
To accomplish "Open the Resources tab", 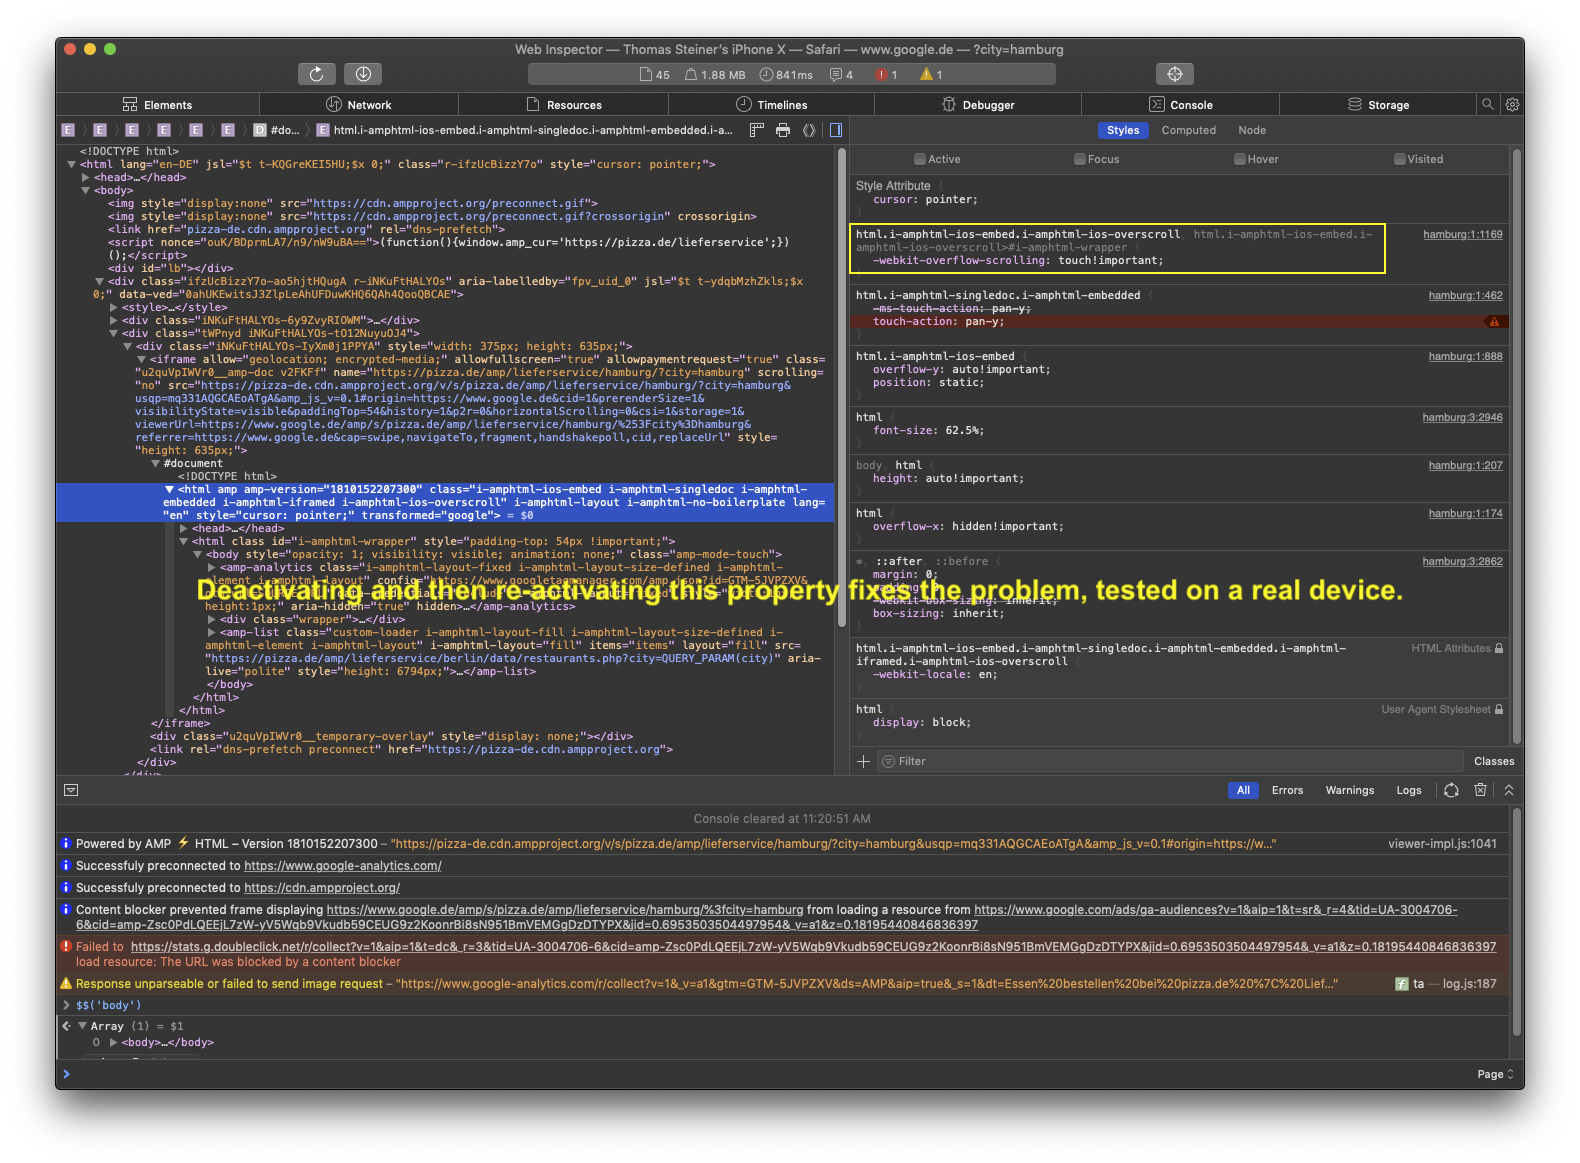I will [x=564, y=105].
